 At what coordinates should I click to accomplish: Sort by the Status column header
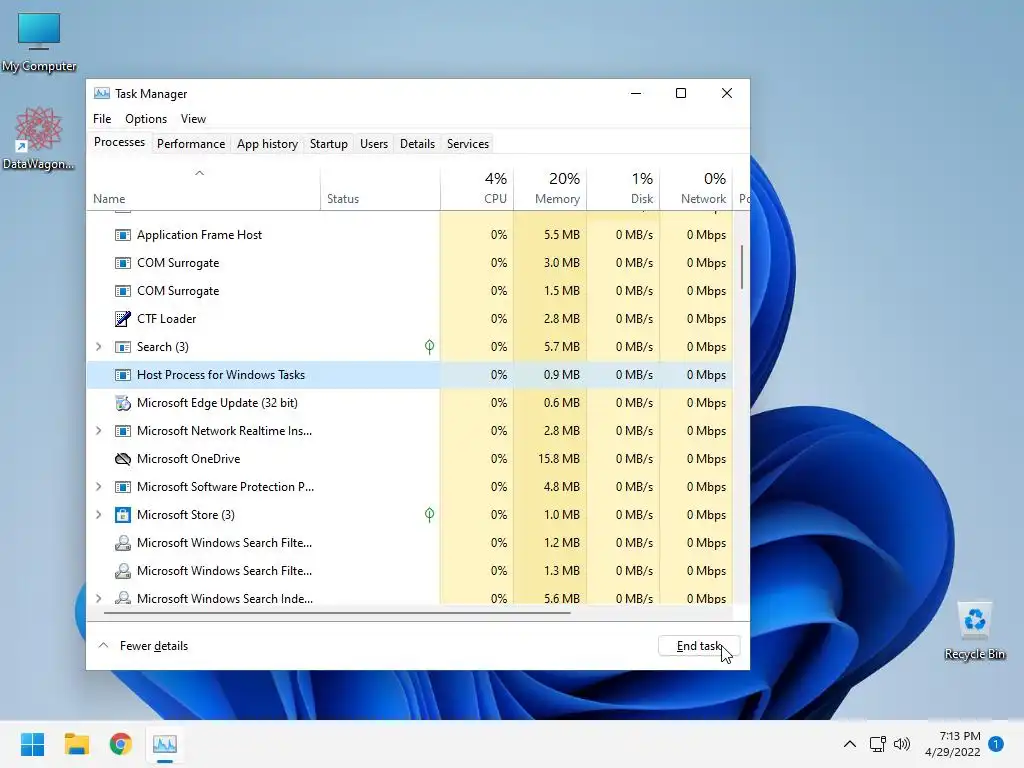pyautogui.click(x=380, y=189)
